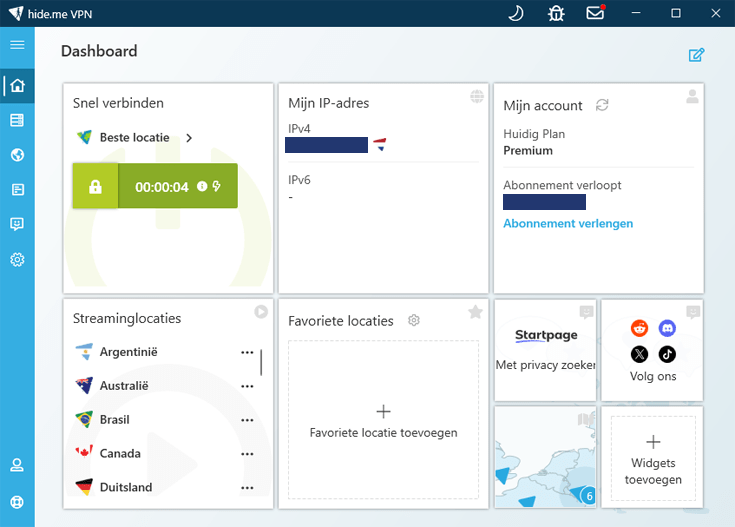This screenshot has height=527, width=735.
Task: Open more options for Argentinië
Action: click(x=247, y=352)
